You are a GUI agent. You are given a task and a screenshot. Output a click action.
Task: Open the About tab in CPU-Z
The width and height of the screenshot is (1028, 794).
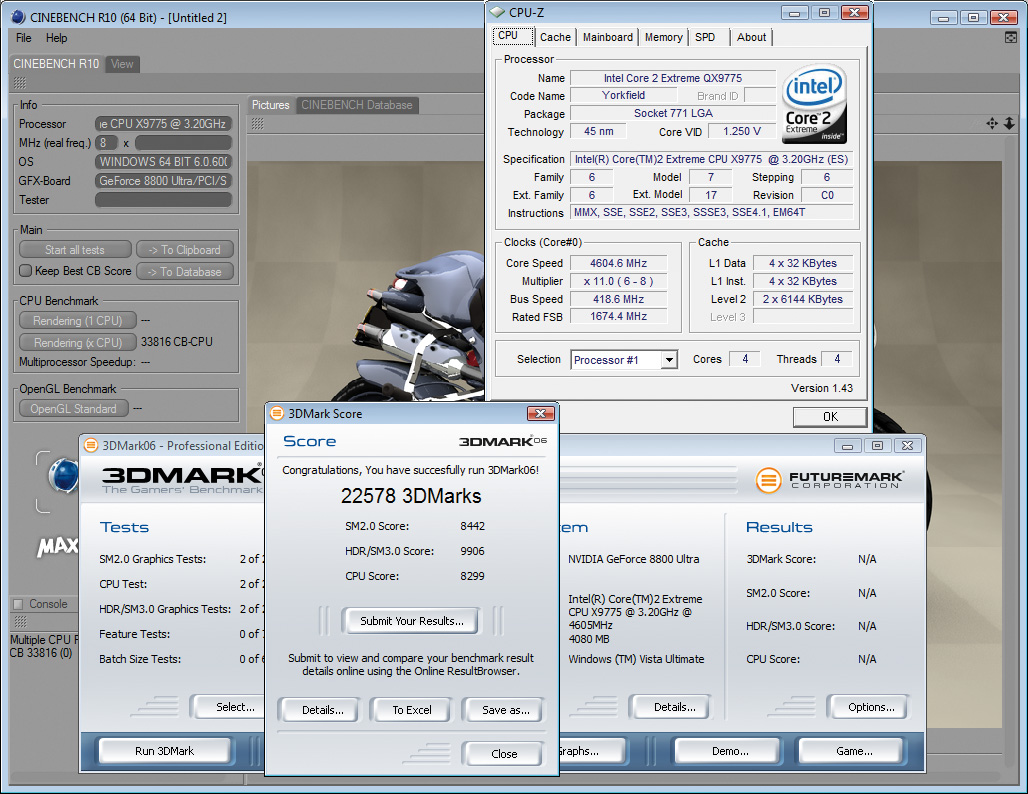pyautogui.click(x=751, y=37)
